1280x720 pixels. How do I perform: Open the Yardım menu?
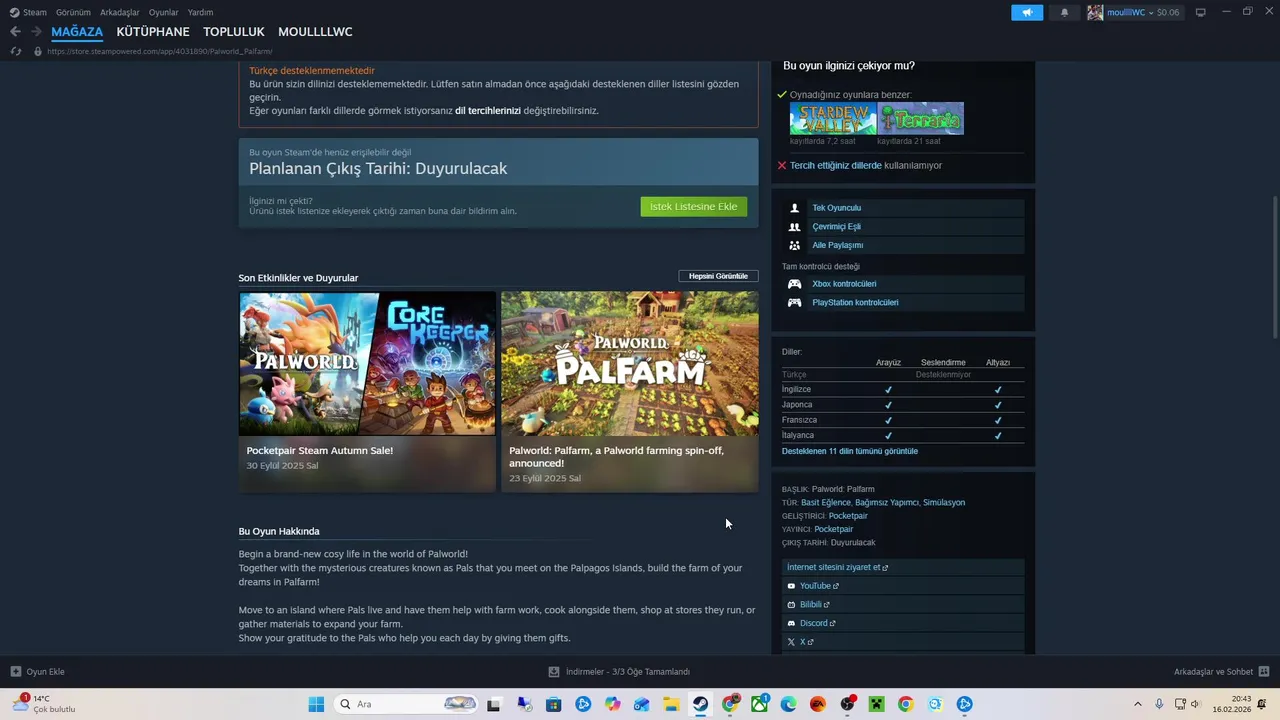pyautogui.click(x=200, y=12)
